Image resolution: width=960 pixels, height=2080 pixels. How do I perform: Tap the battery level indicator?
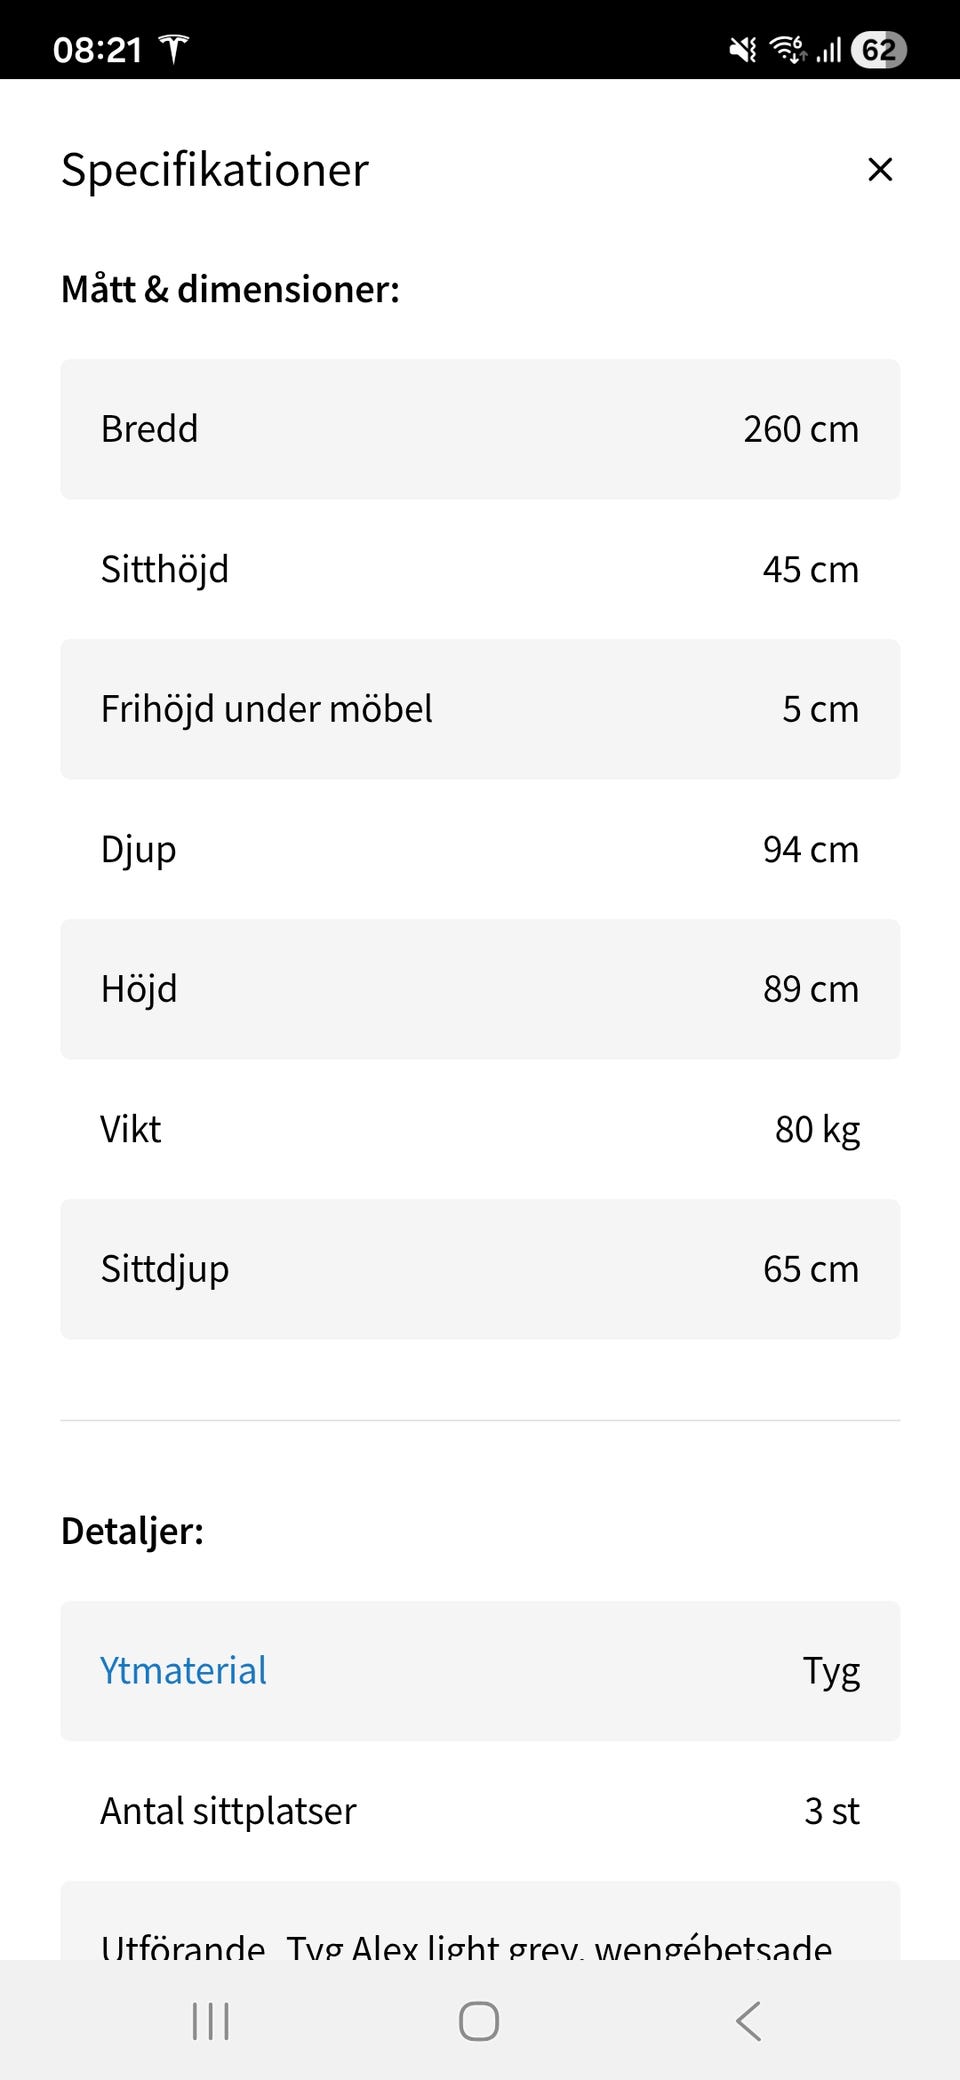click(x=878, y=49)
